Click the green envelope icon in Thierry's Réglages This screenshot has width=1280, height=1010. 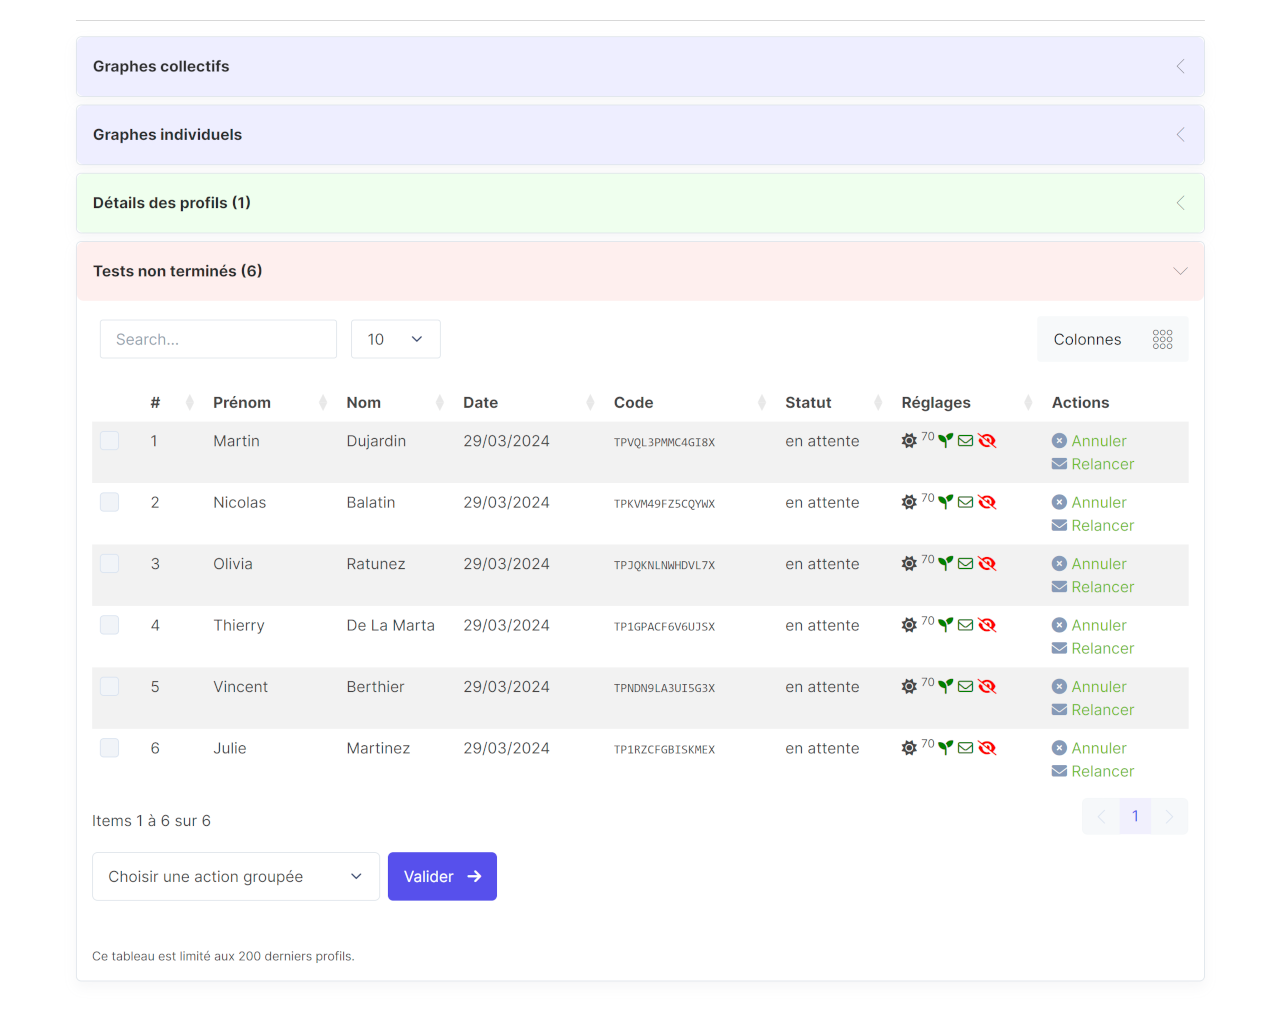click(965, 625)
